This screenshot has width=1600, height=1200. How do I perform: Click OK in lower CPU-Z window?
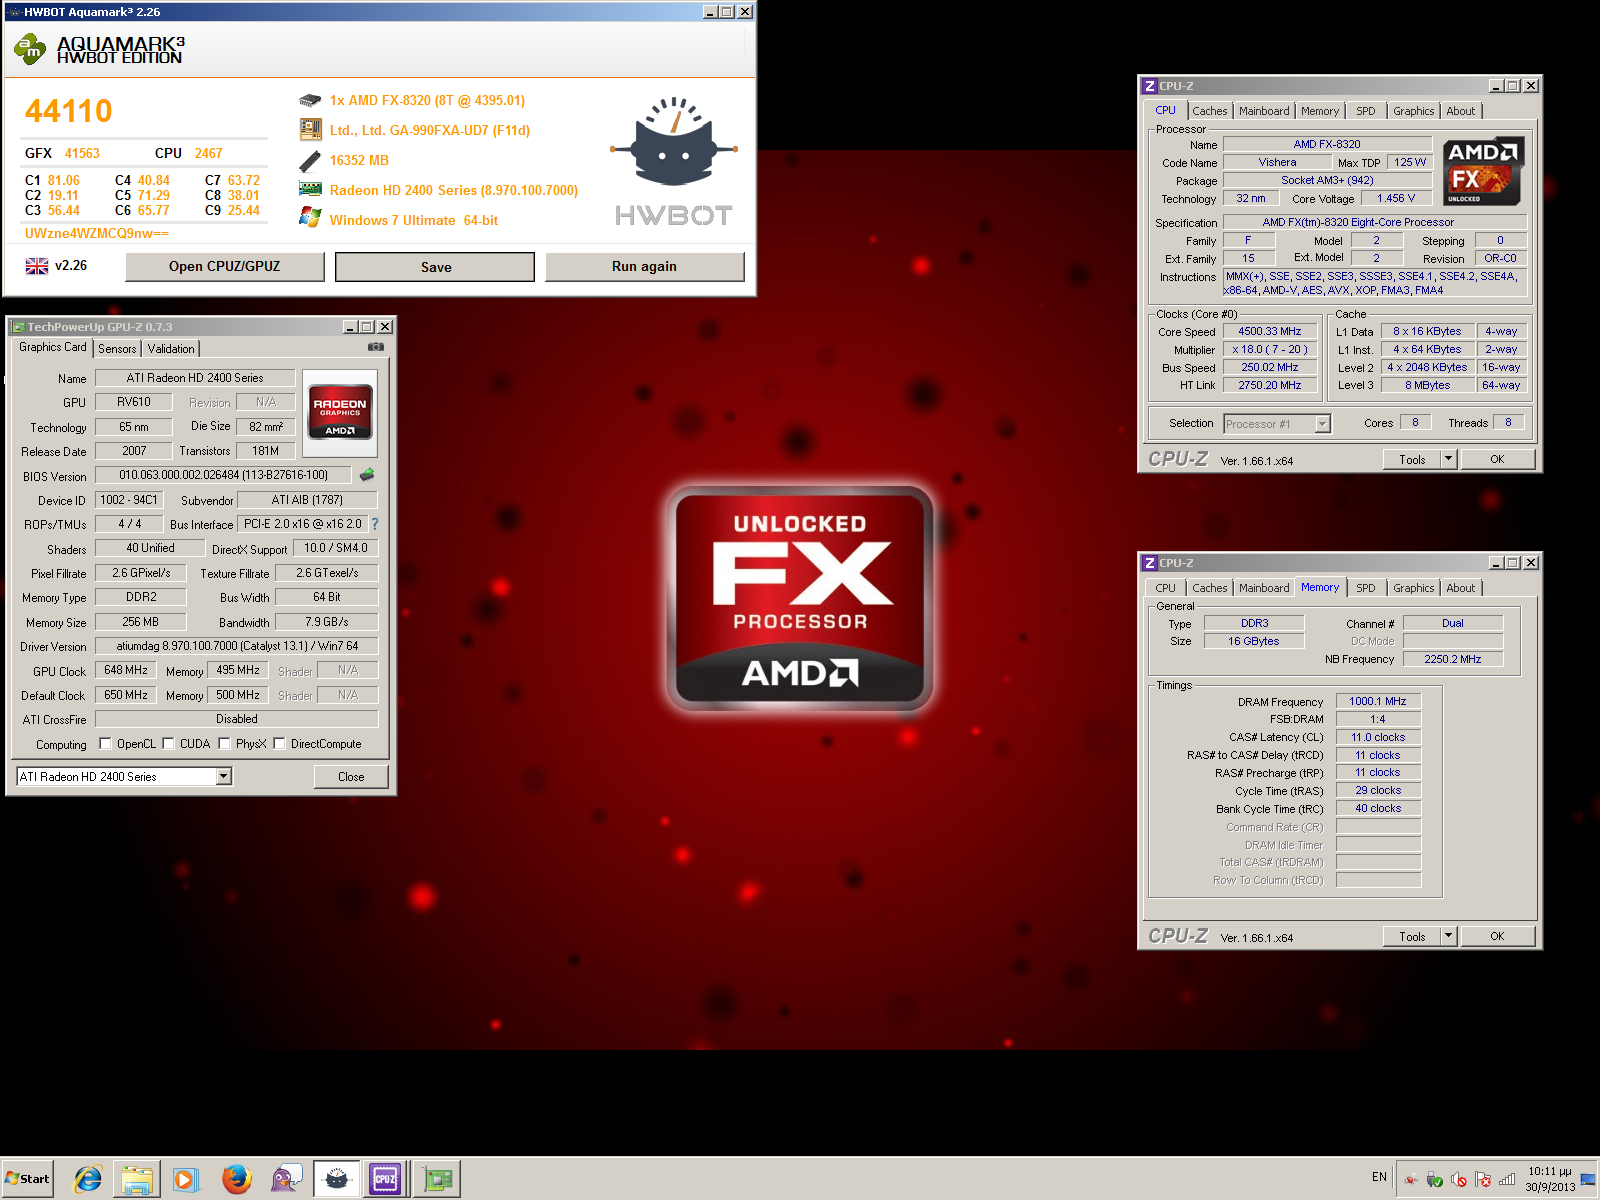(1497, 936)
